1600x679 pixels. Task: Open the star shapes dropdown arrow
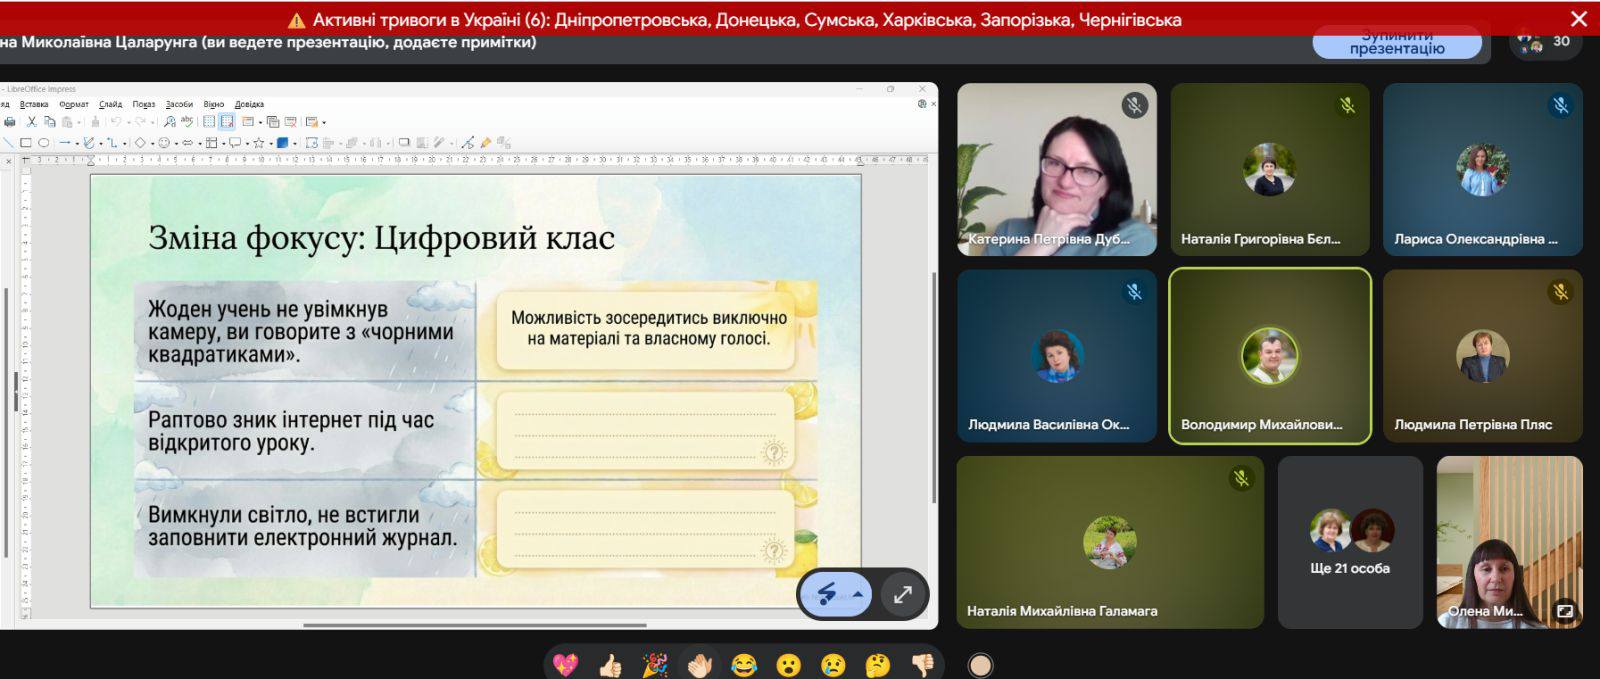271,144
